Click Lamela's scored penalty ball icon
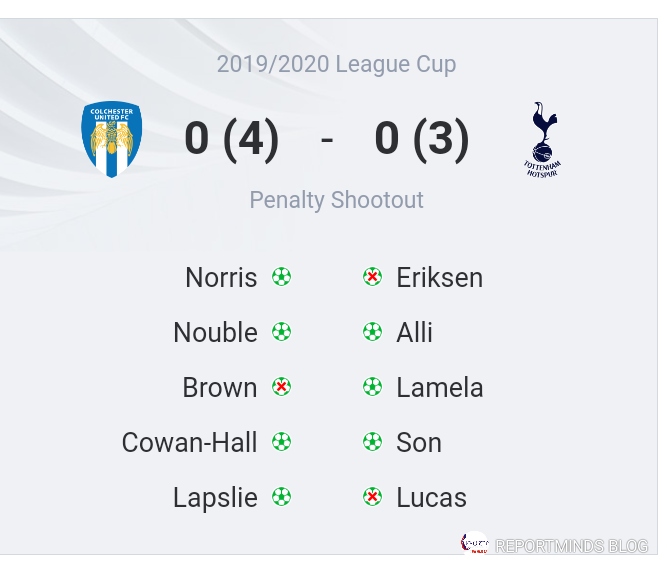This screenshot has height=577, width=667. click(372, 387)
